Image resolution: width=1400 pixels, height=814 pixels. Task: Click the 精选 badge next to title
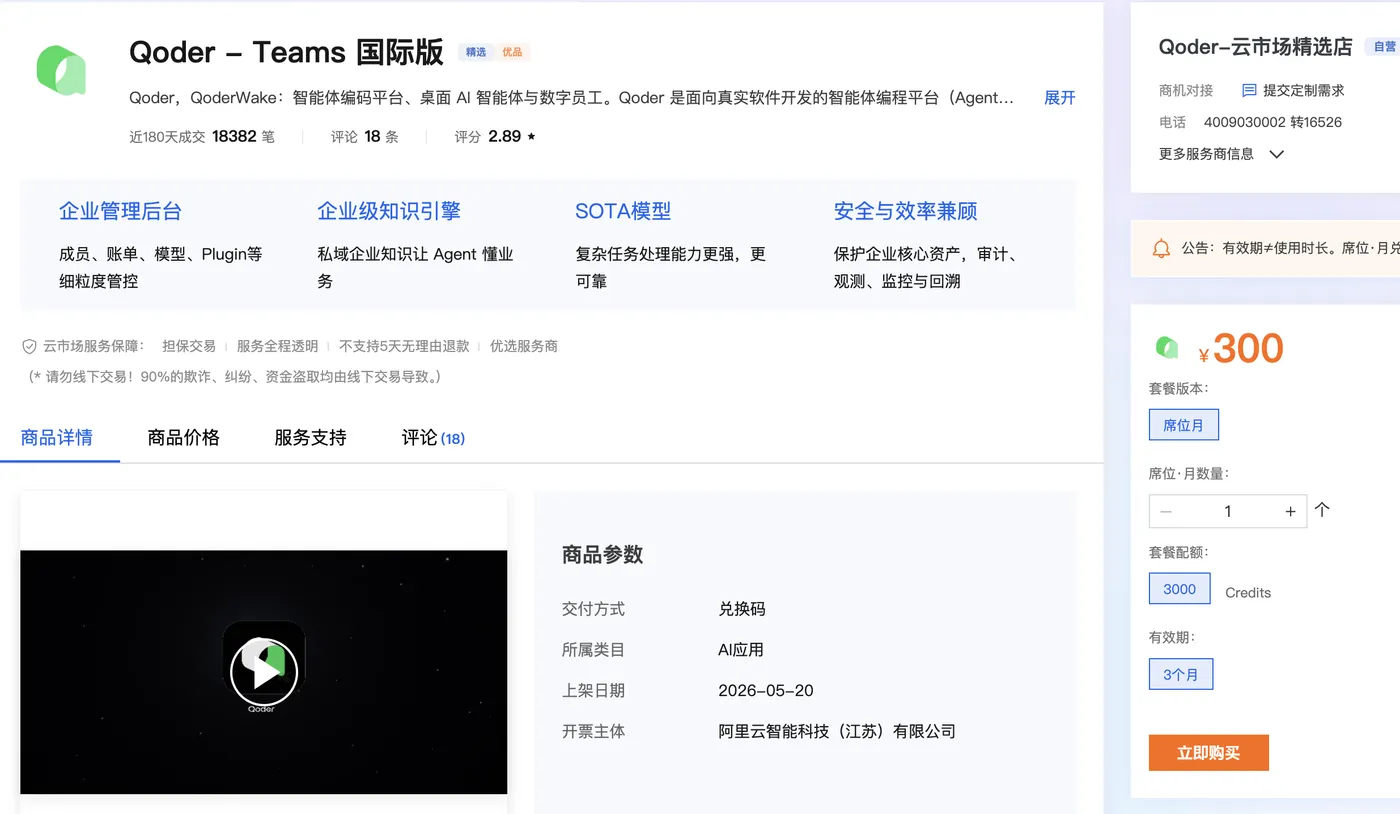click(x=476, y=52)
